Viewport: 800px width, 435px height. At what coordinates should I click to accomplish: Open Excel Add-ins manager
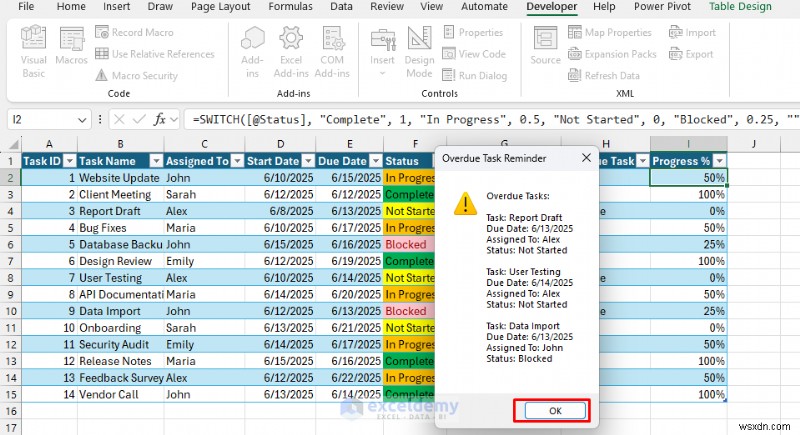click(x=291, y=52)
